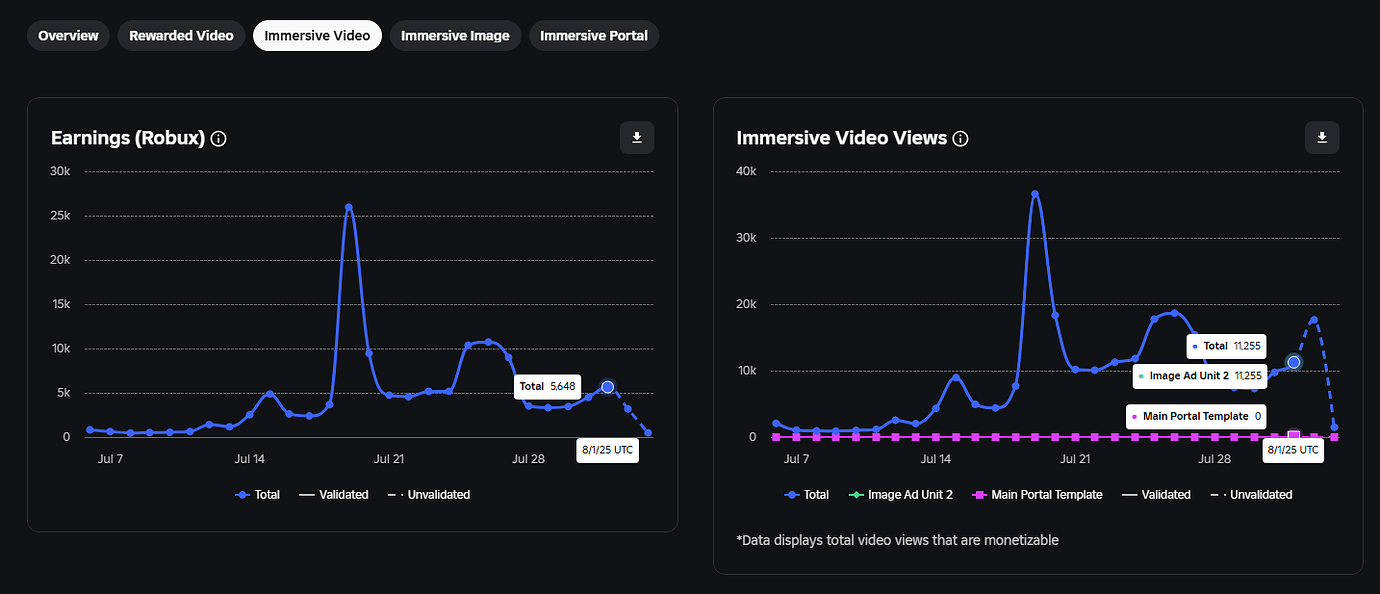Viewport: 1380px width, 594px height.
Task: Click the "40k" y-axis label on Views chart
Action: [745, 171]
